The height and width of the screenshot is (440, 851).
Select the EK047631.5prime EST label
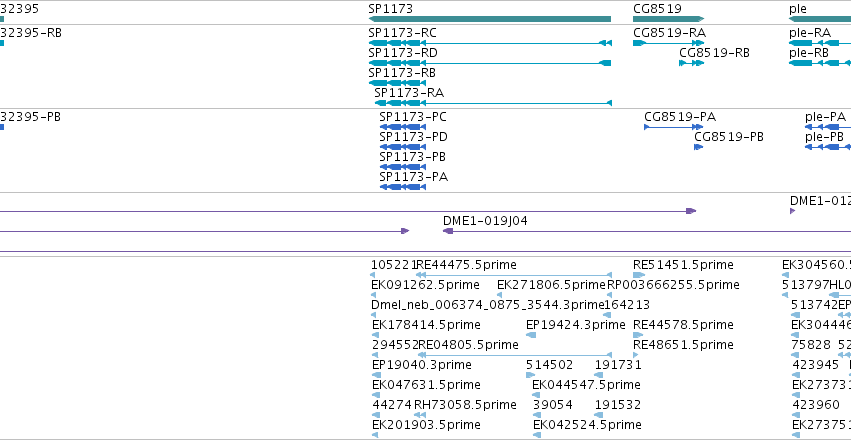click(x=426, y=385)
